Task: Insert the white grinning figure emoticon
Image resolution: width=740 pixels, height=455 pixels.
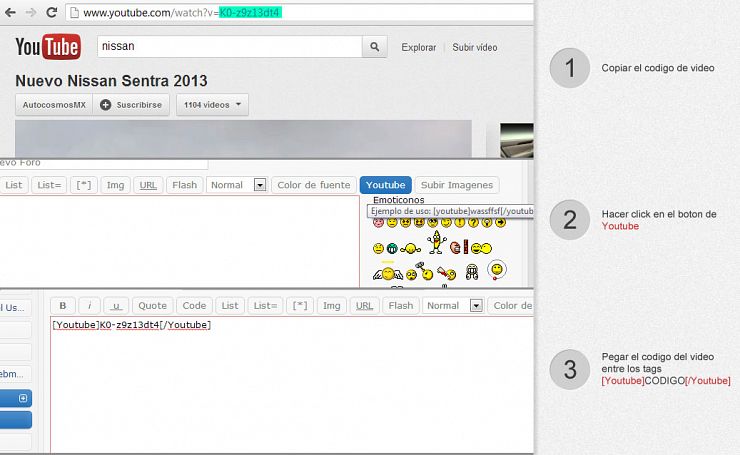Action: coord(471,272)
